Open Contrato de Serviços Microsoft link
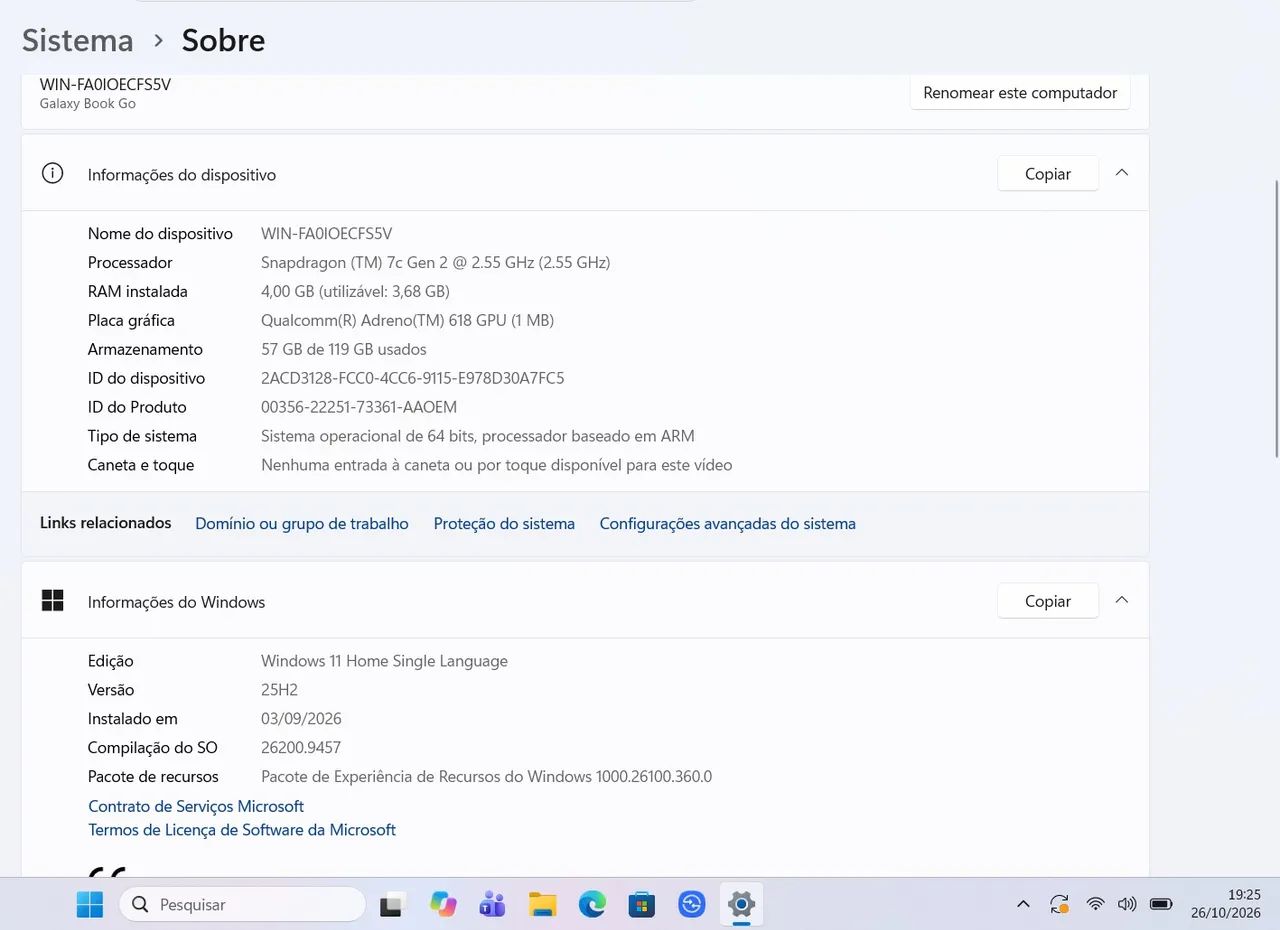Screen dimensions: 1280x930 (196, 806)
